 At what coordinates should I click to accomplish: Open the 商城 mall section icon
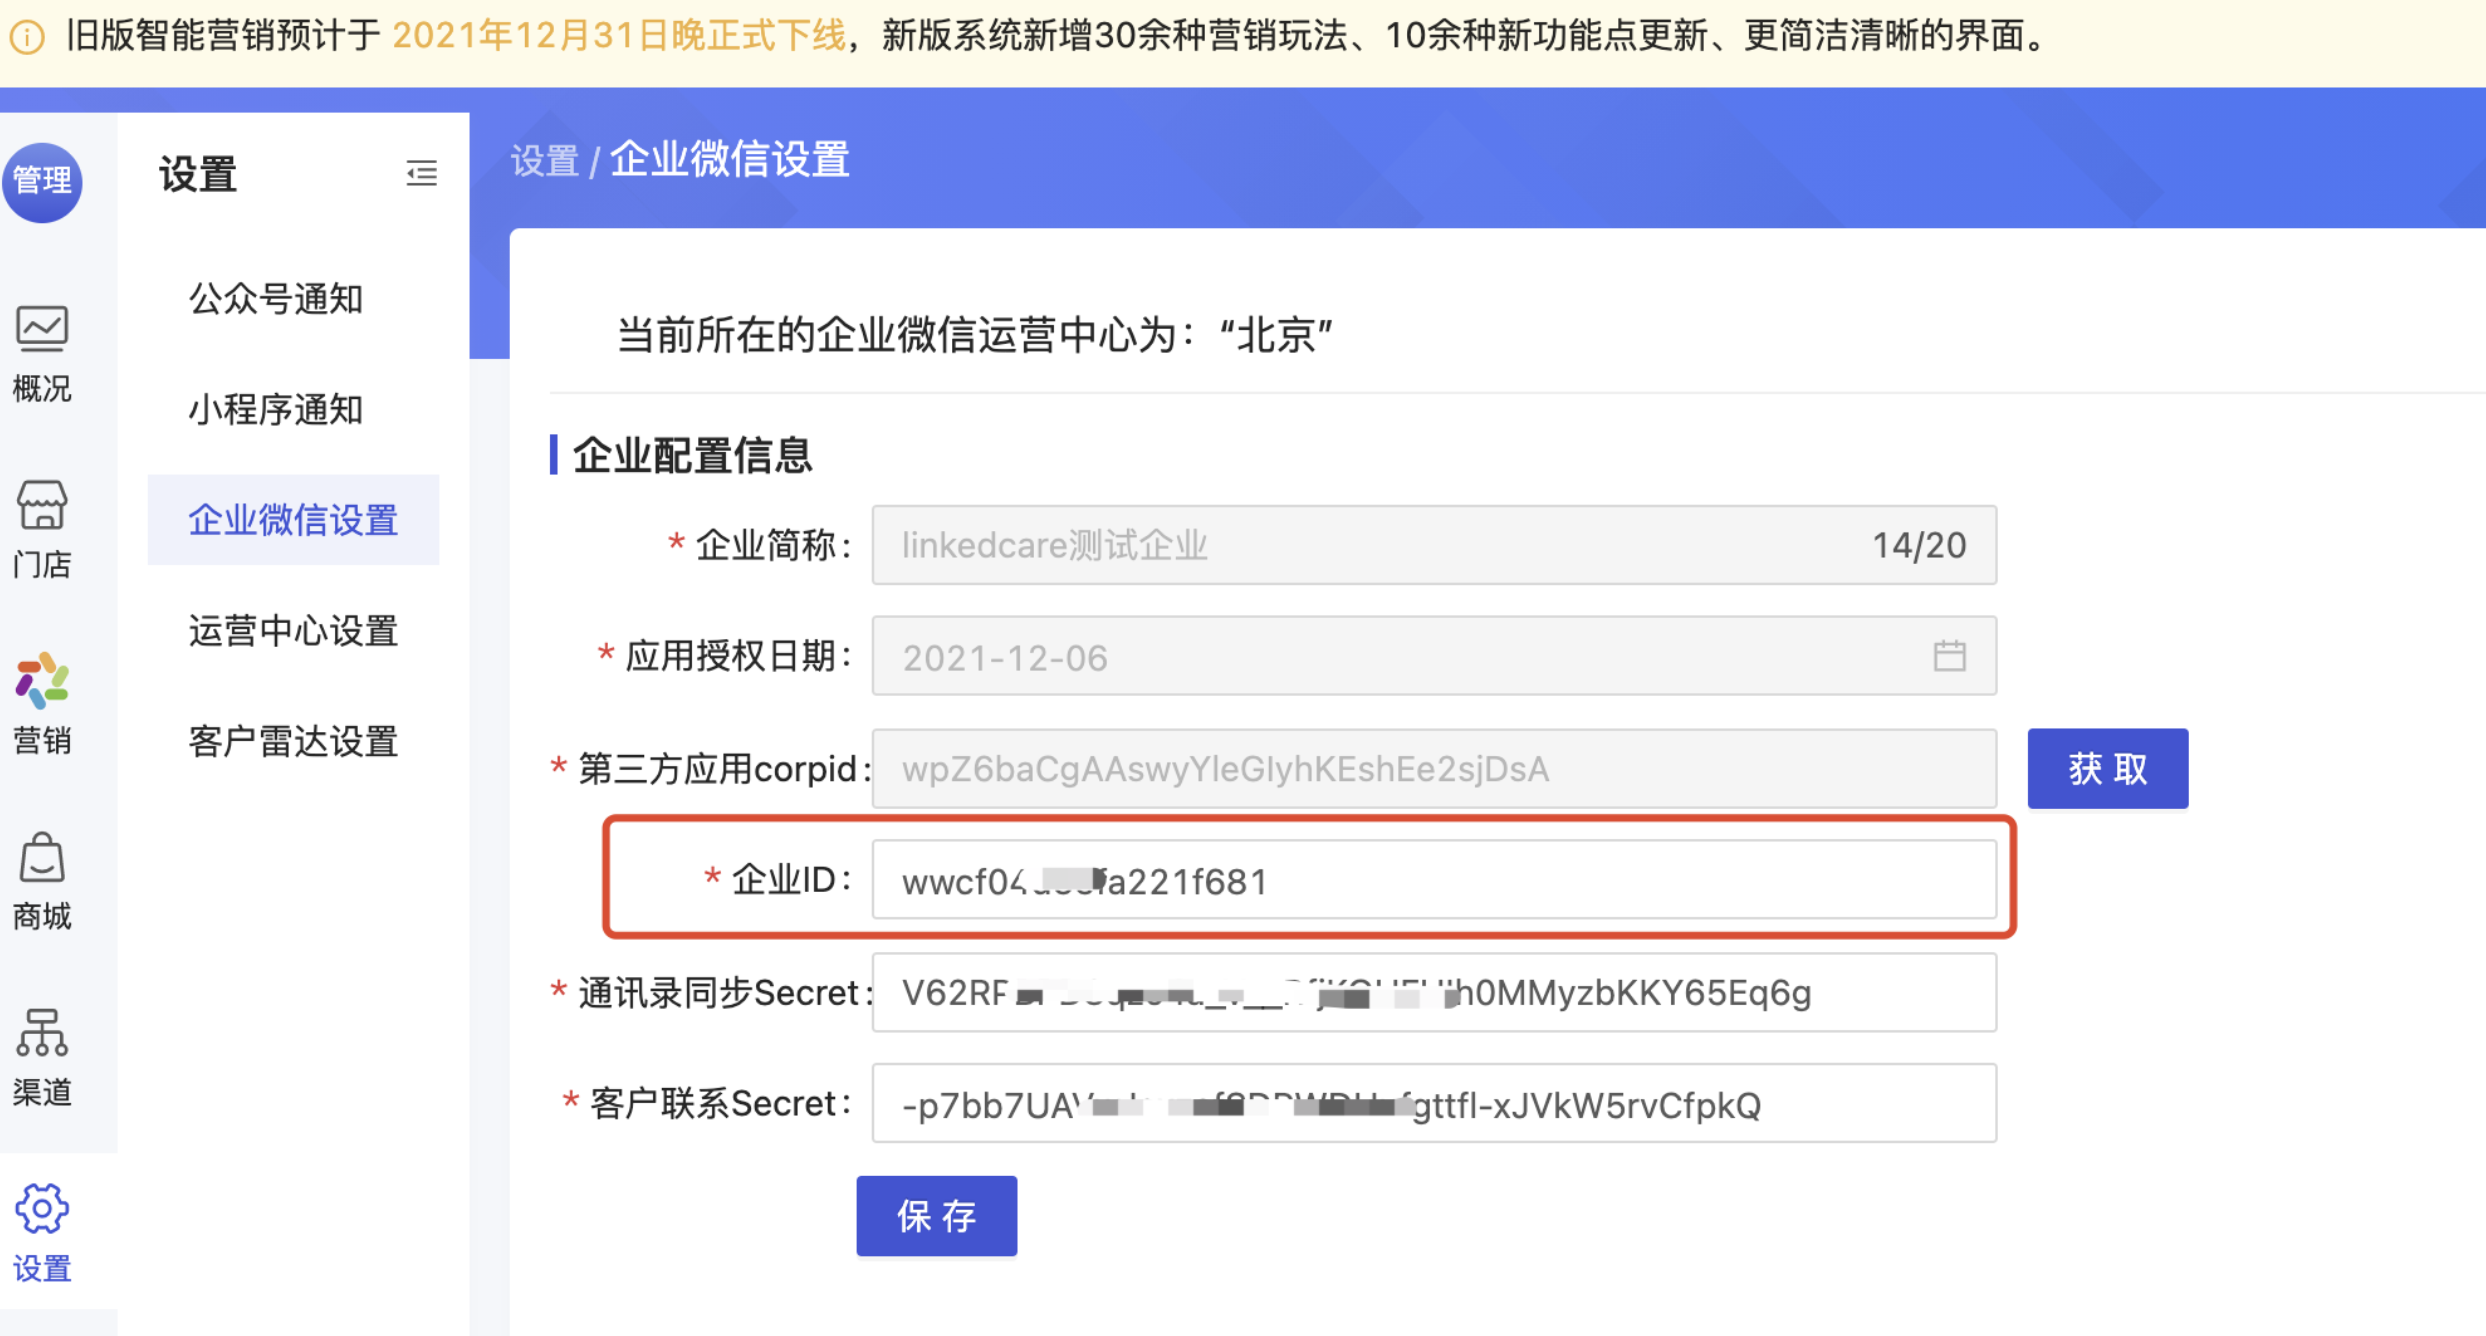(x=42, y=857)
